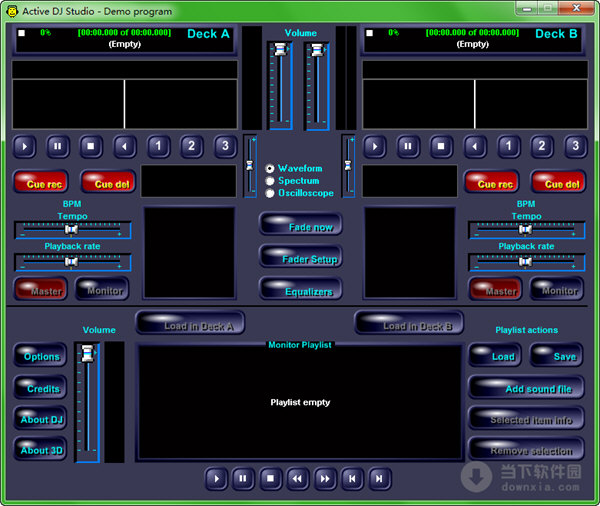Record a cue point on Deck A

(x=41, y=182)
